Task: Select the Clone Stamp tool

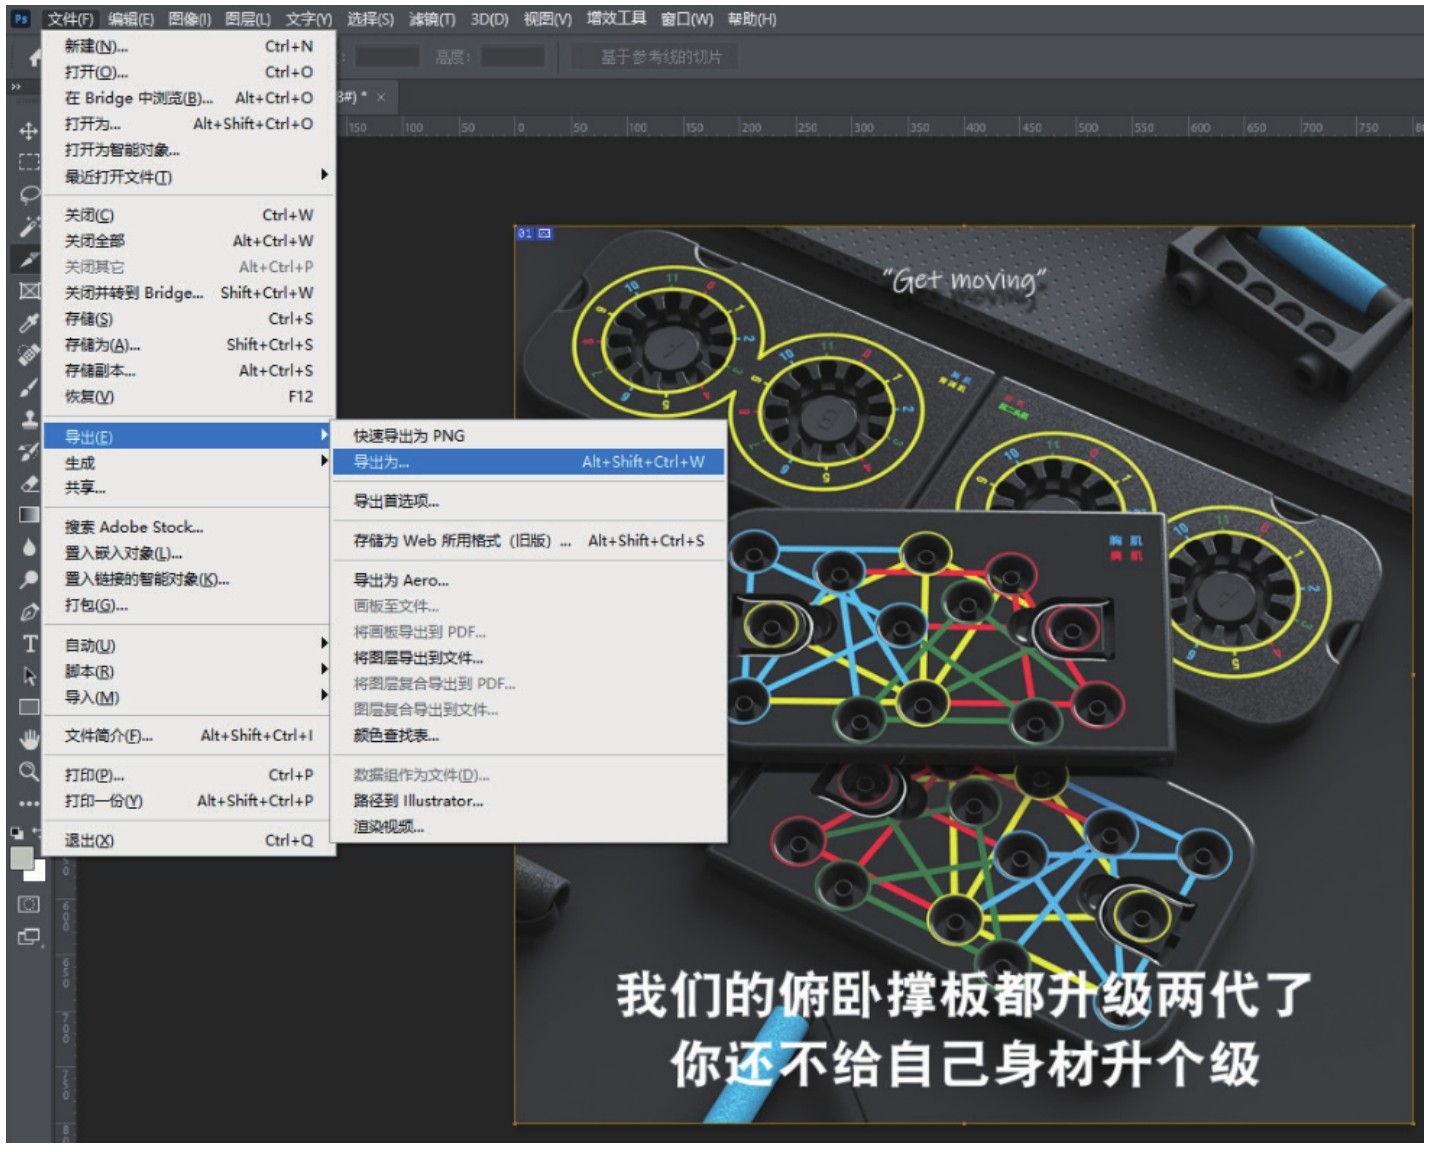Action: click(29, 419)
